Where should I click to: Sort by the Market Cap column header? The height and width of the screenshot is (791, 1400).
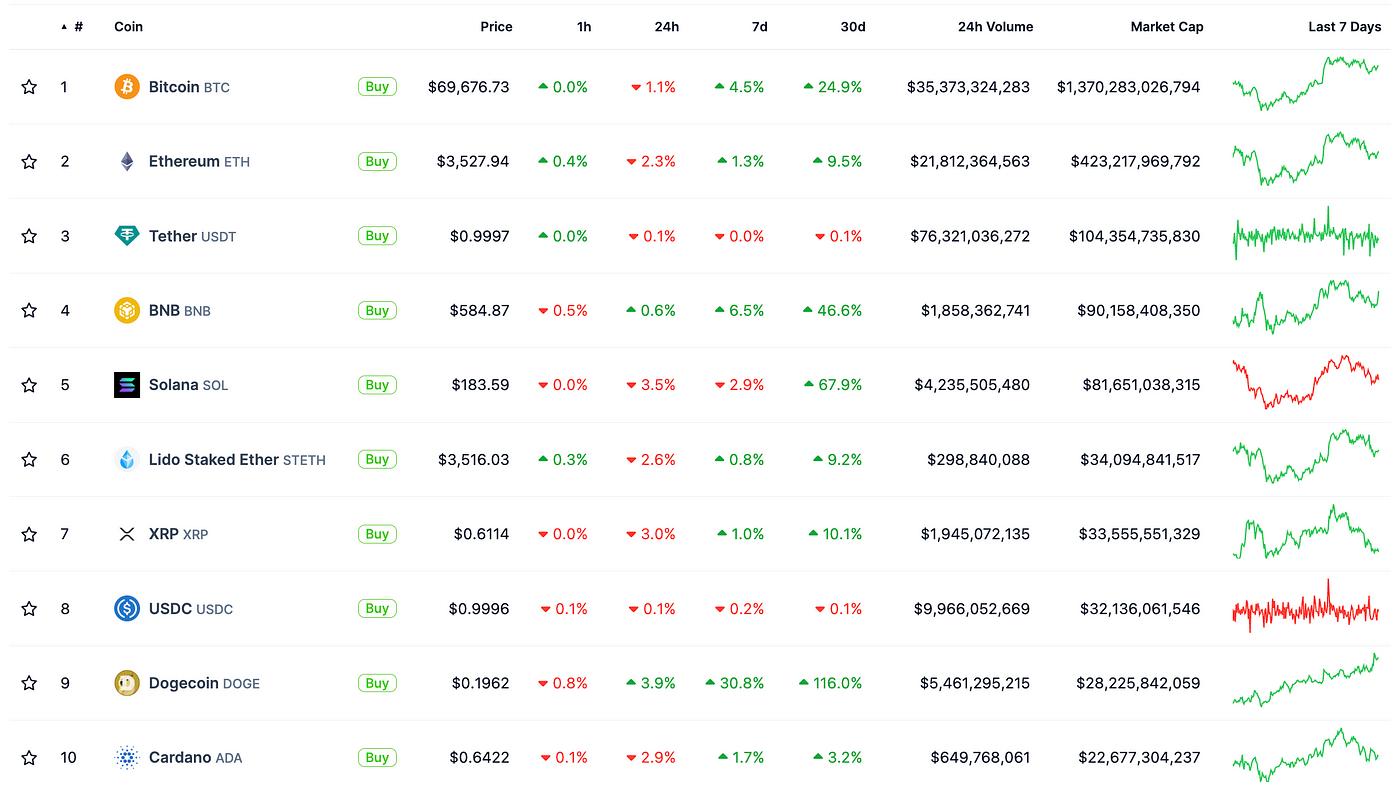1166,27
